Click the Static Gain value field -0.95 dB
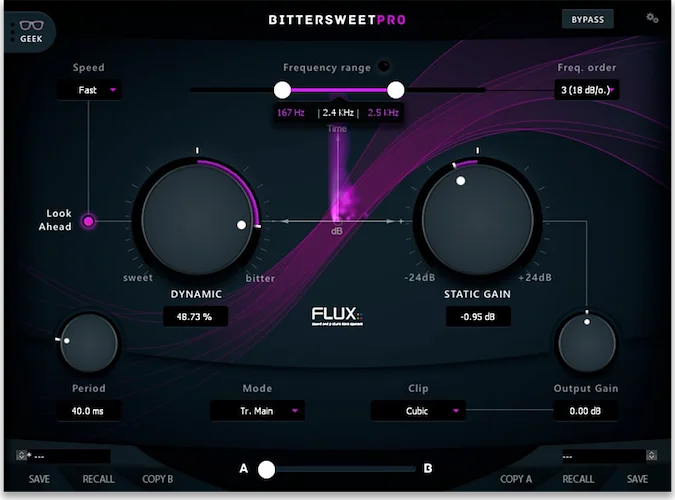675x500 pixels. (x=478, y=317)
